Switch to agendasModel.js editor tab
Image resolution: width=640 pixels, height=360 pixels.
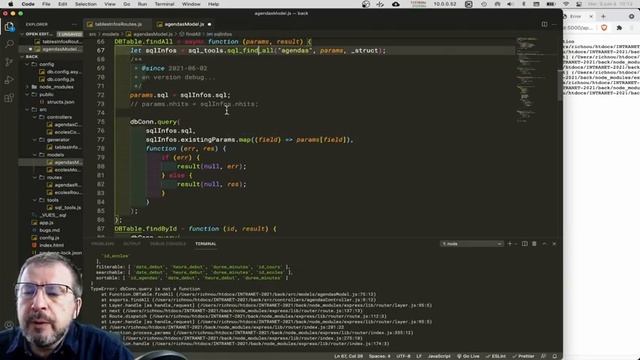coord(184,24)
